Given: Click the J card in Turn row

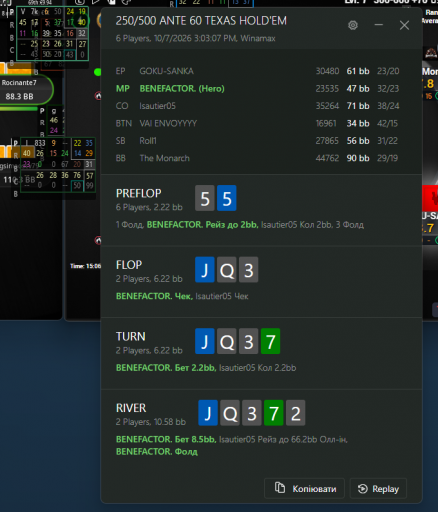Looking at the screenshot, I should [x=205, y=341].
